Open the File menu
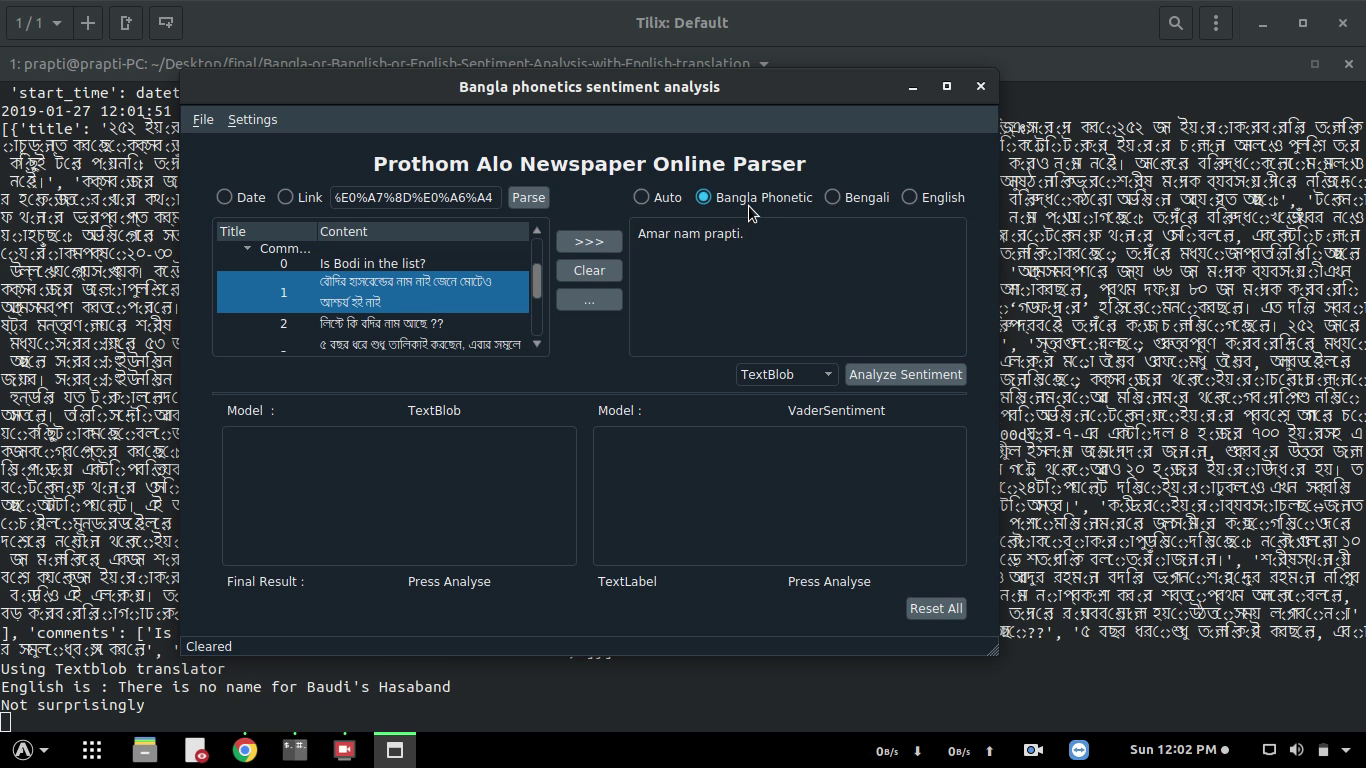The width and height of the screenshot is (1366, 768). pos(203,119)
